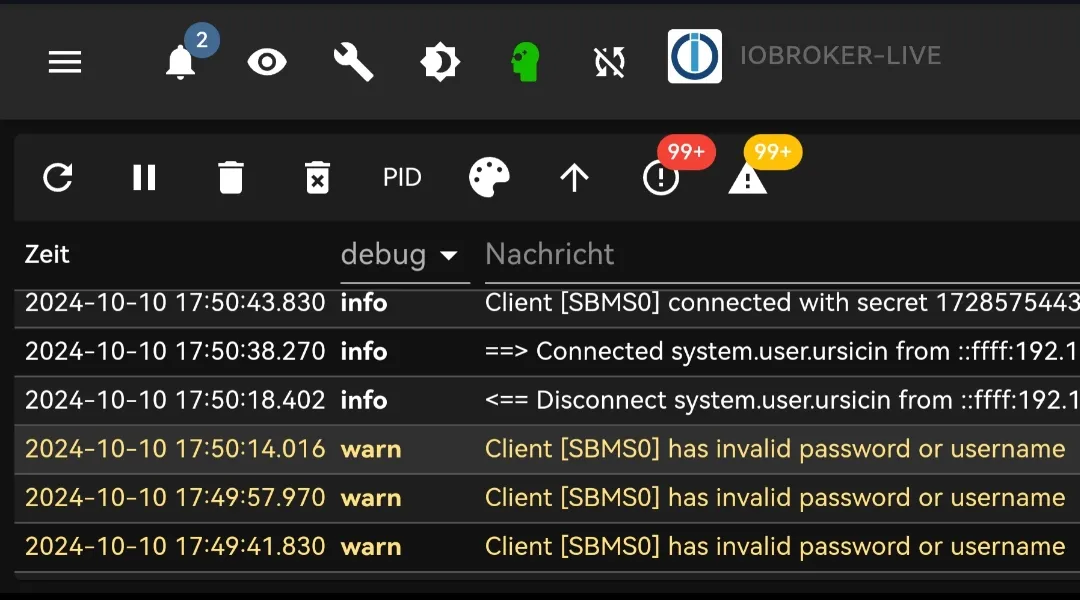The width and height of the screenshot is (1080, 600).
Task: Open notifications bell with 2 alerts
Action: (x=181, y=62)
